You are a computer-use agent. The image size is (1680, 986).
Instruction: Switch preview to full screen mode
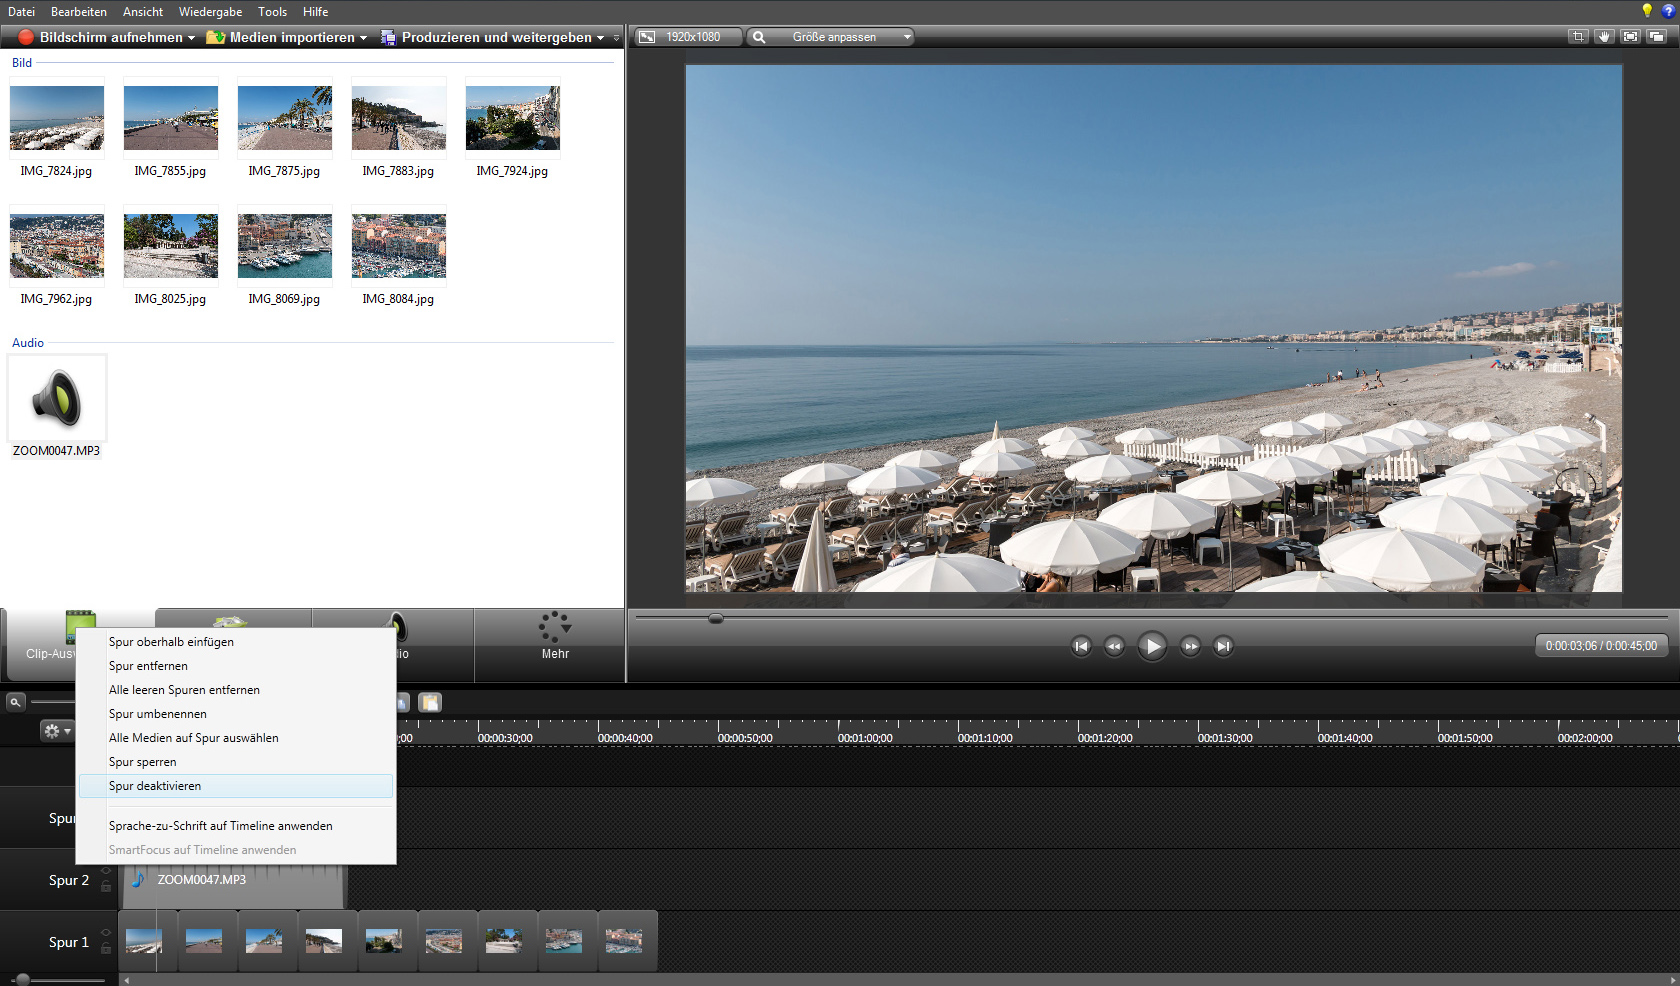click(x=1630, y=36)
